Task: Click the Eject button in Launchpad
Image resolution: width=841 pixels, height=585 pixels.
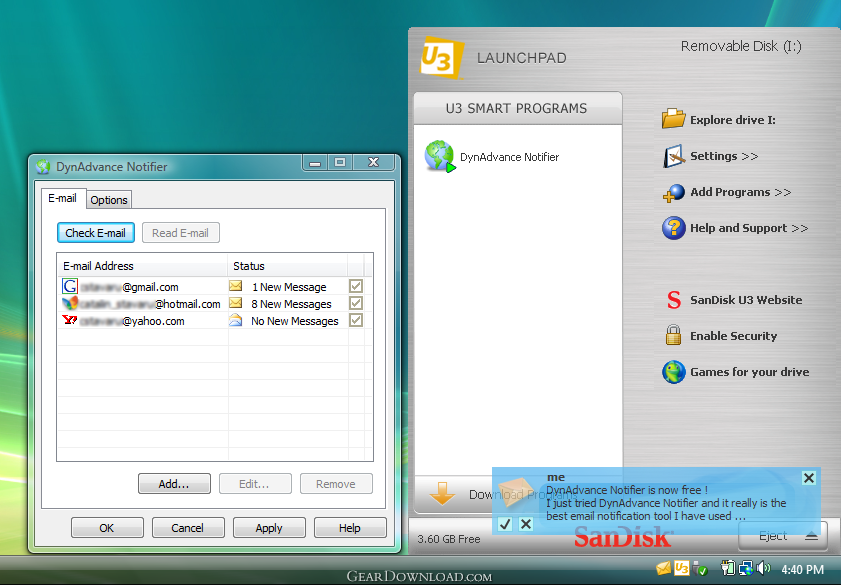Action: point(782,536)
